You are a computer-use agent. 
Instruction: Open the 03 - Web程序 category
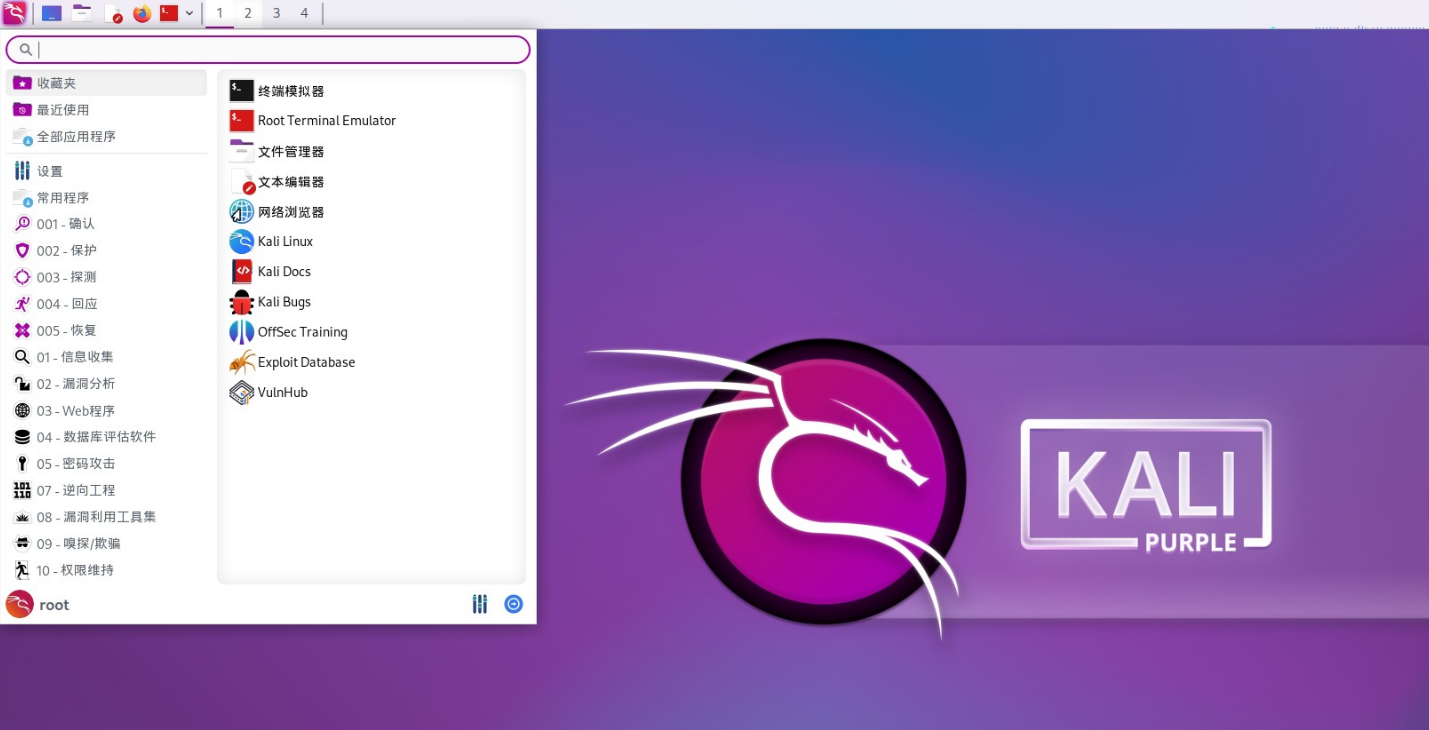[106, 410]
